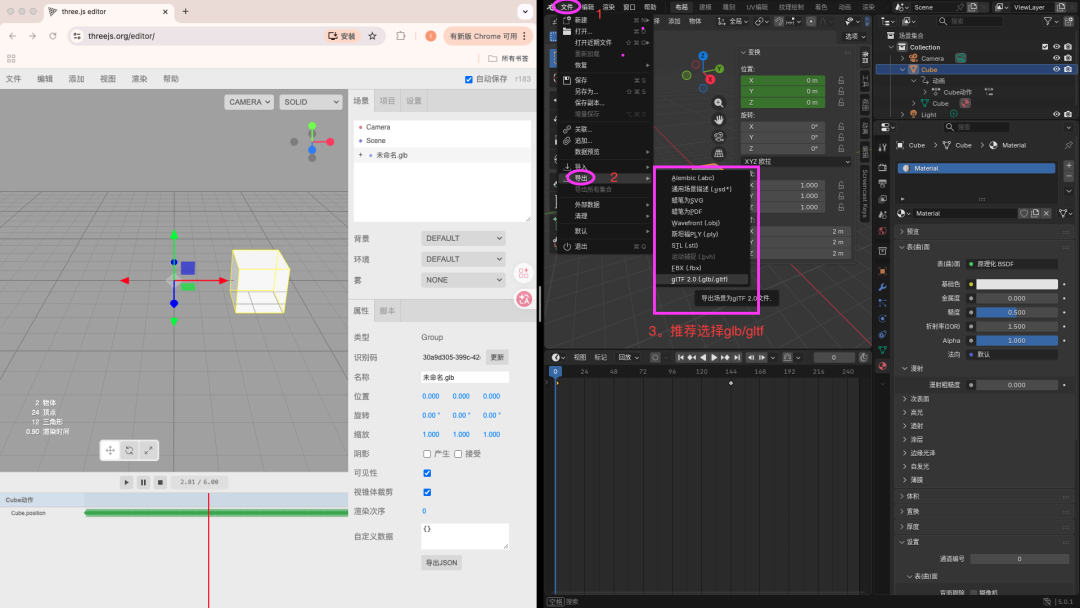Open three.js 添加 add menu
This screenshot has width=1080, height=608.
click(x=76, y=79)
